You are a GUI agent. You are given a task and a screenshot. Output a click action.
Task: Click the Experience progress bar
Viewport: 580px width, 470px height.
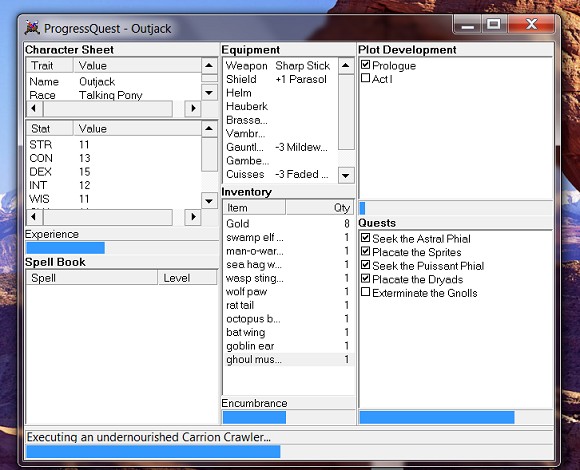(122, 247)
